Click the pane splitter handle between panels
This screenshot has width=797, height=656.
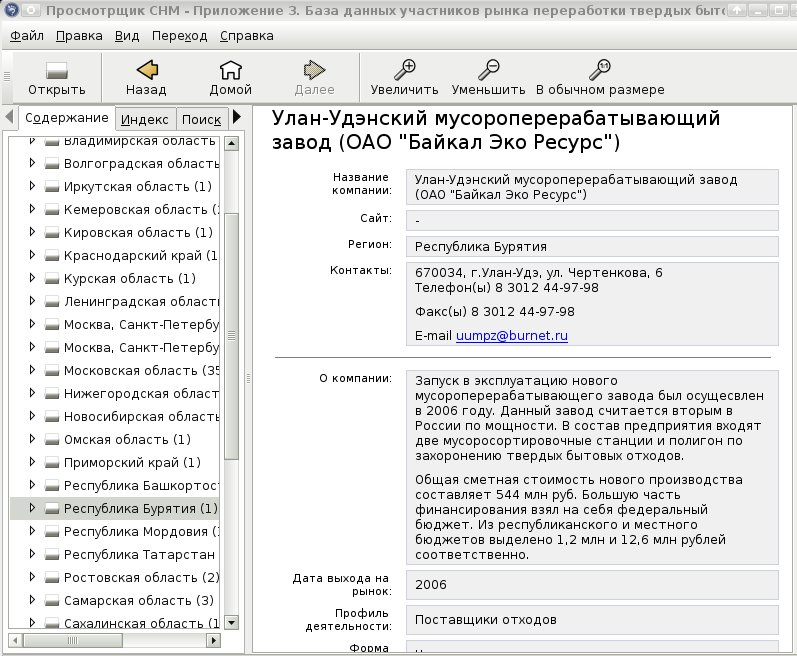[x=248, y=379]
